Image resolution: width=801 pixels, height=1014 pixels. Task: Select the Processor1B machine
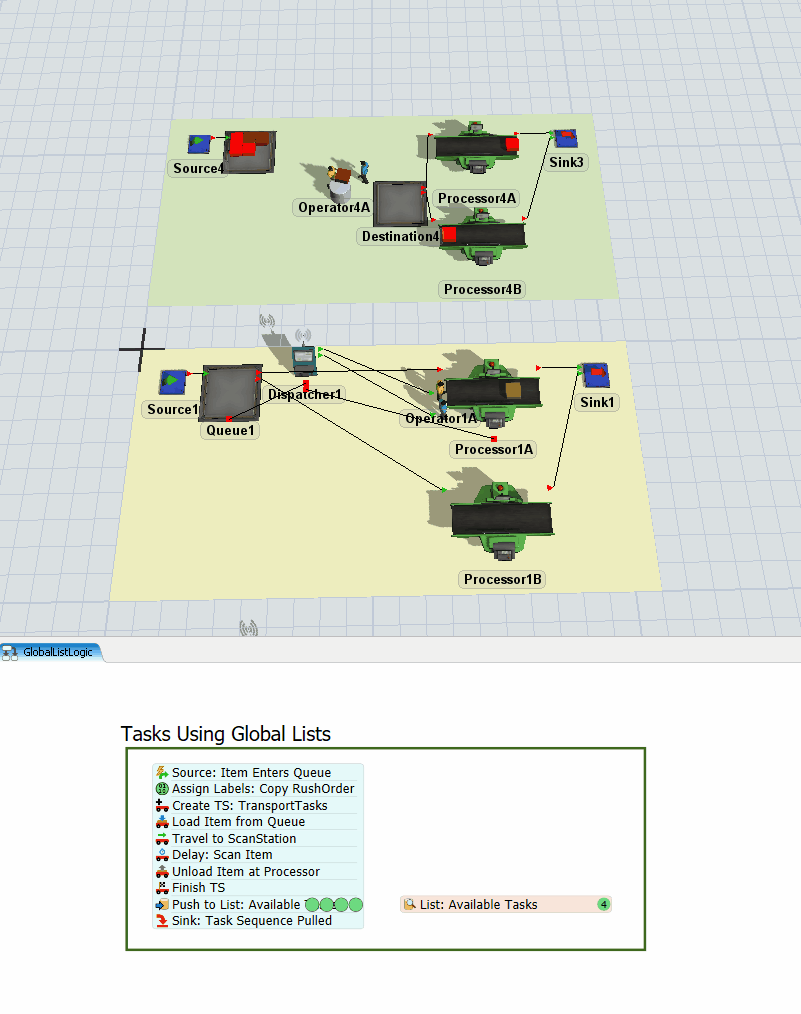click(501, 520)
